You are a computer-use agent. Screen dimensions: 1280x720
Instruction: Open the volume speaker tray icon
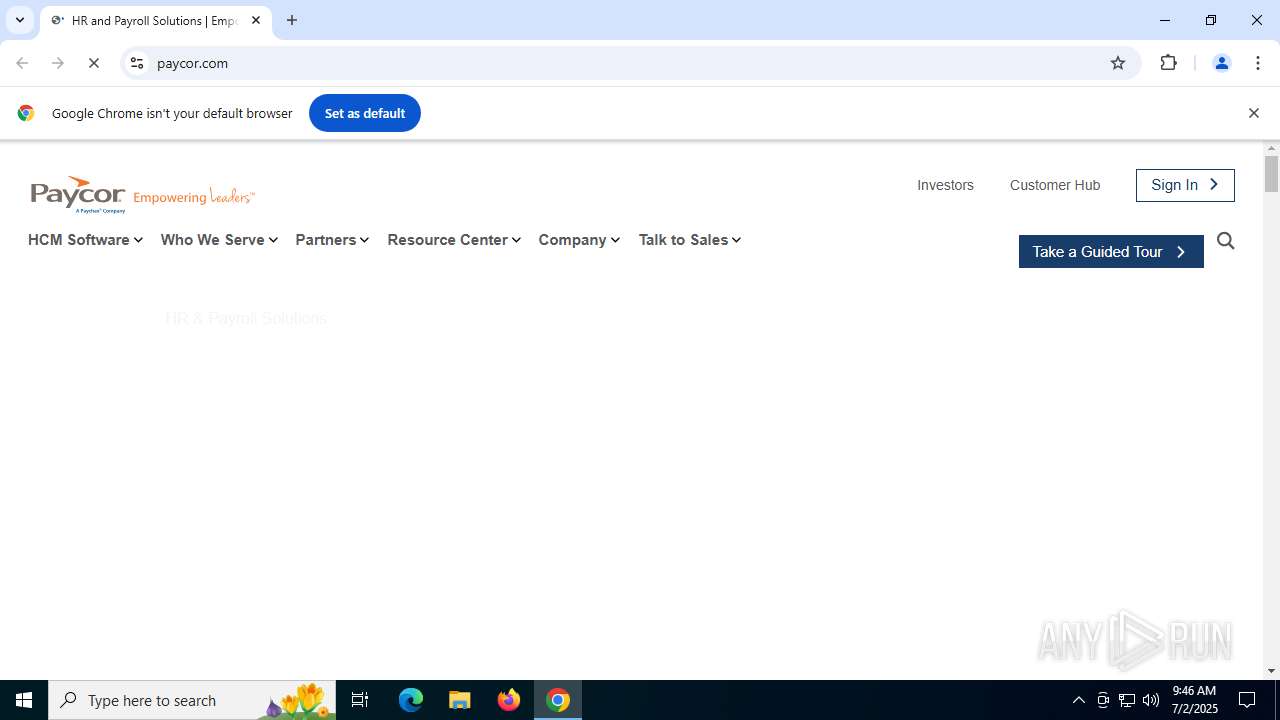[x=1151, y=700]
